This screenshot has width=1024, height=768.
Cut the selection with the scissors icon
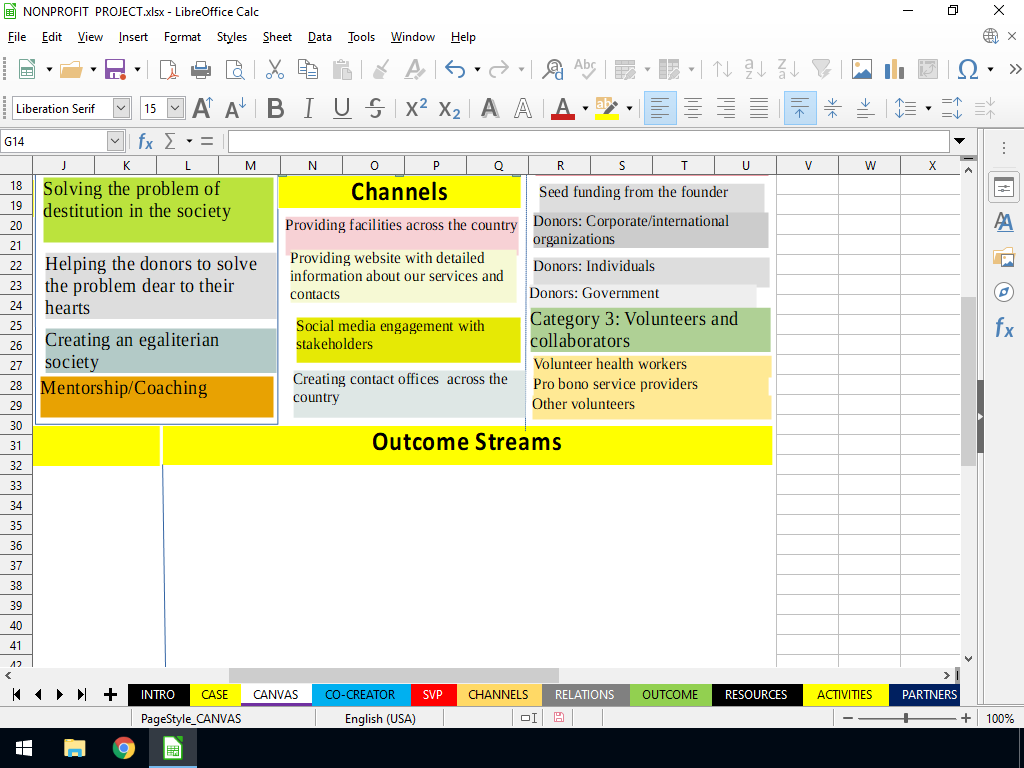tap(275, 69)
